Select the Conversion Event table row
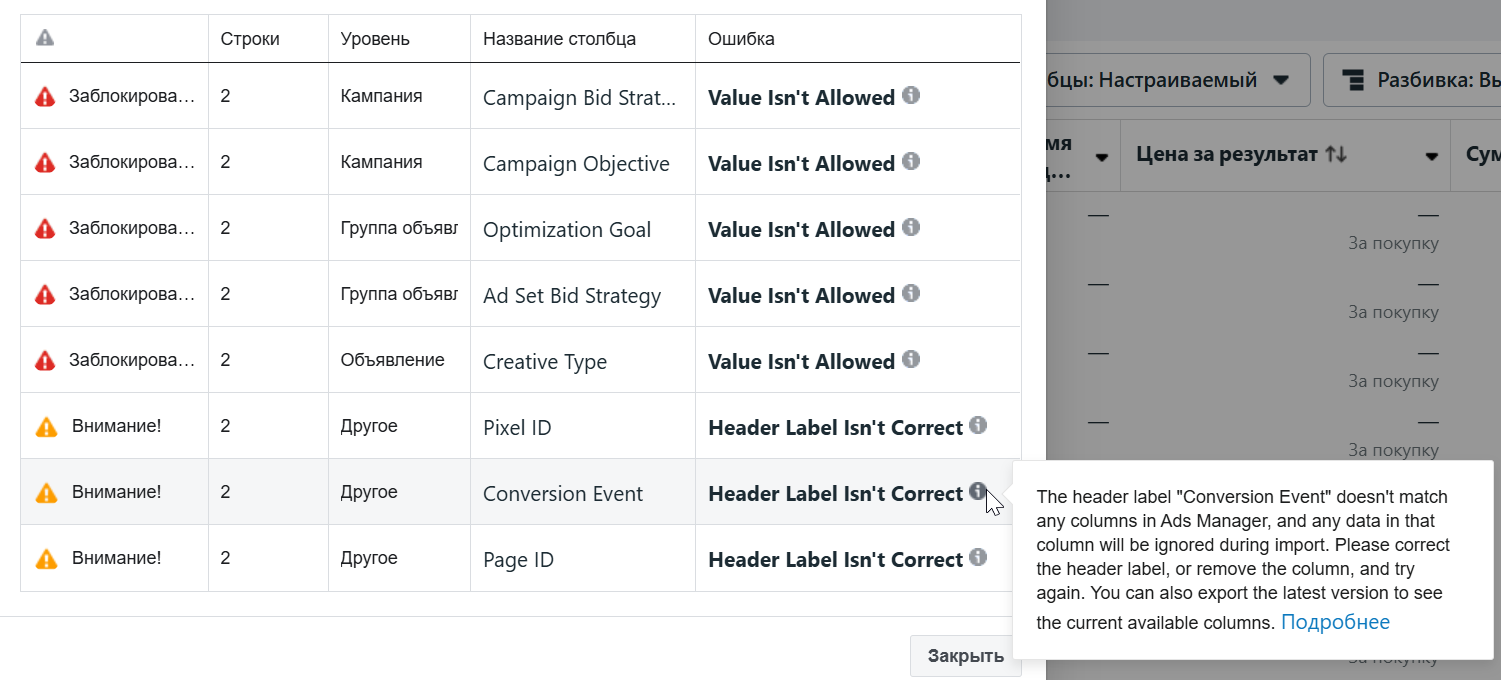Image resolution: width=1501 pixels, height=680 pixels. pos(520,492)
